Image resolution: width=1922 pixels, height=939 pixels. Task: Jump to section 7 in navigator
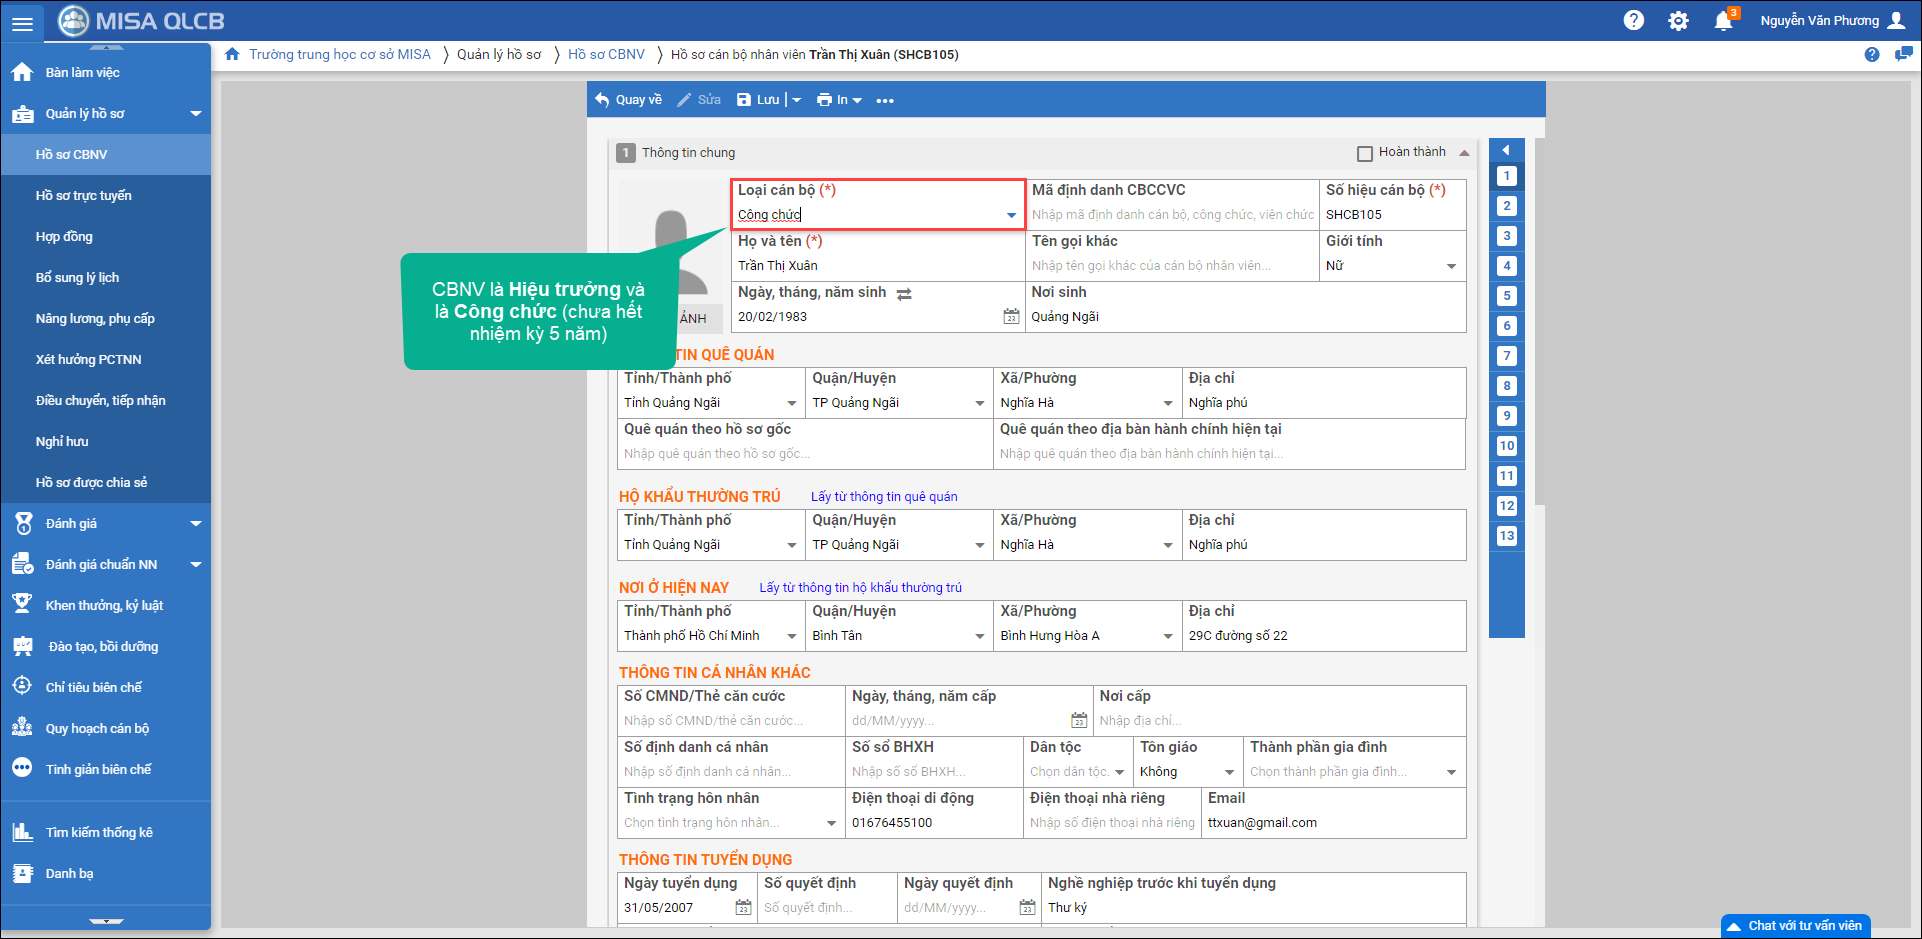(x=1506, y=356)
